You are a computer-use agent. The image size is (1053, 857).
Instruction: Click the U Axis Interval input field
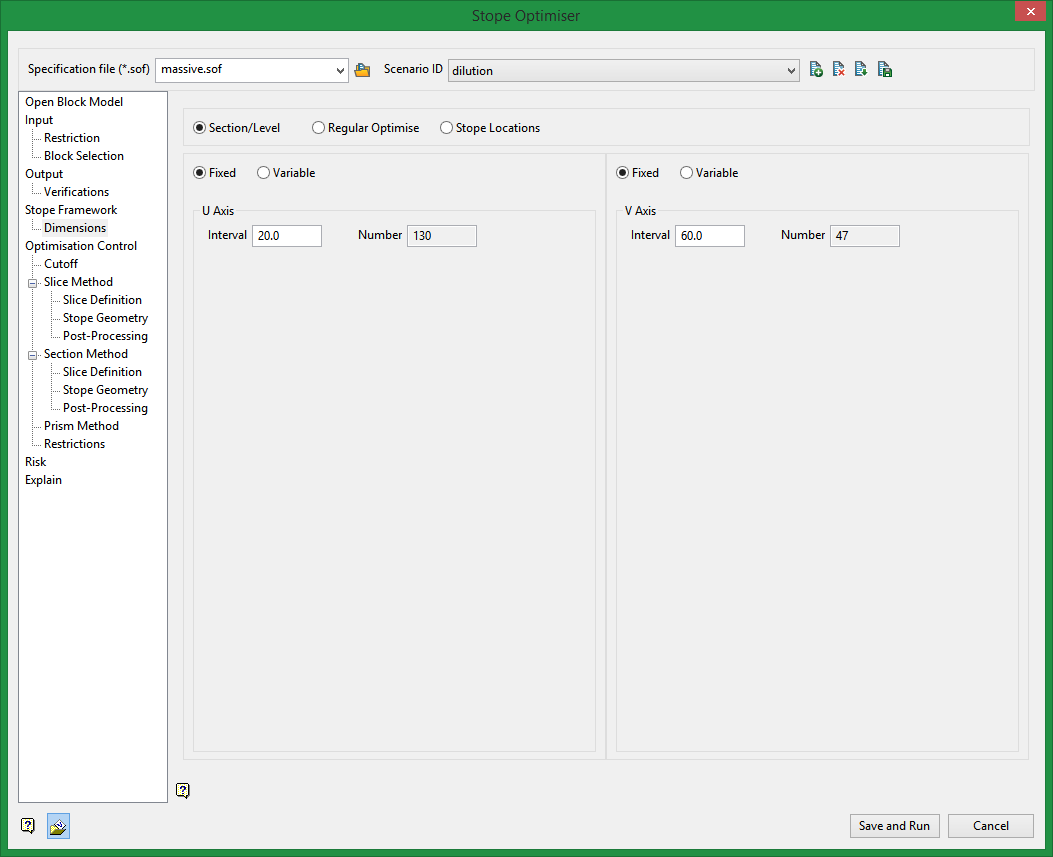click(x=286, y=236)
